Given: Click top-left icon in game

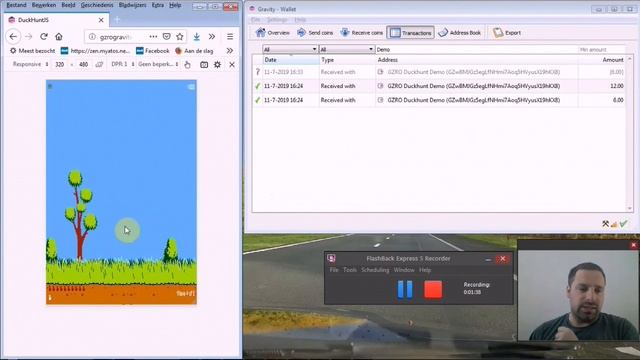Looking at the screenshot, I should tap(50, 86).
